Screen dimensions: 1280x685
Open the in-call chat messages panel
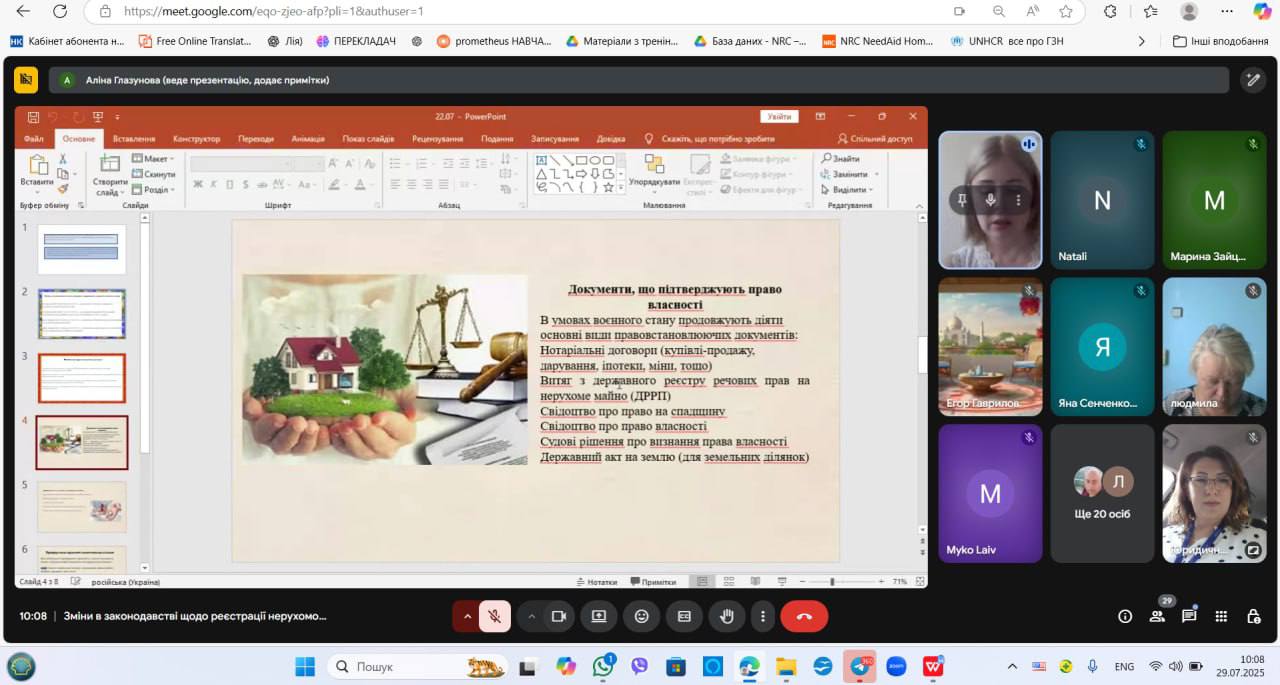[1189, 616]
